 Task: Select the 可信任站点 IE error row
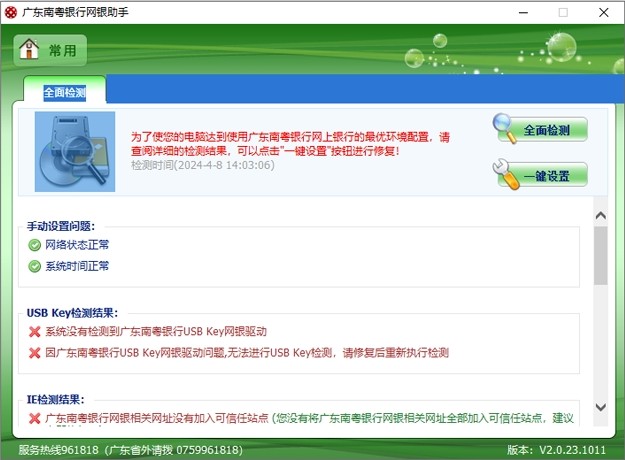coord(309,418)
